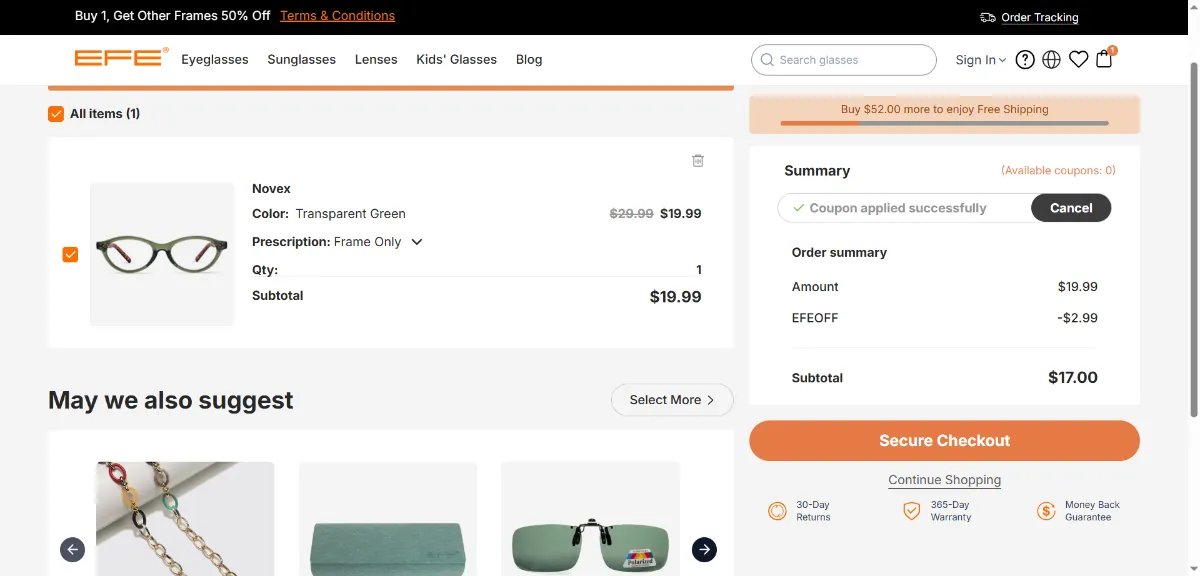Click the free shipping progress bar
1200x576 pixels.
point(944,123)
